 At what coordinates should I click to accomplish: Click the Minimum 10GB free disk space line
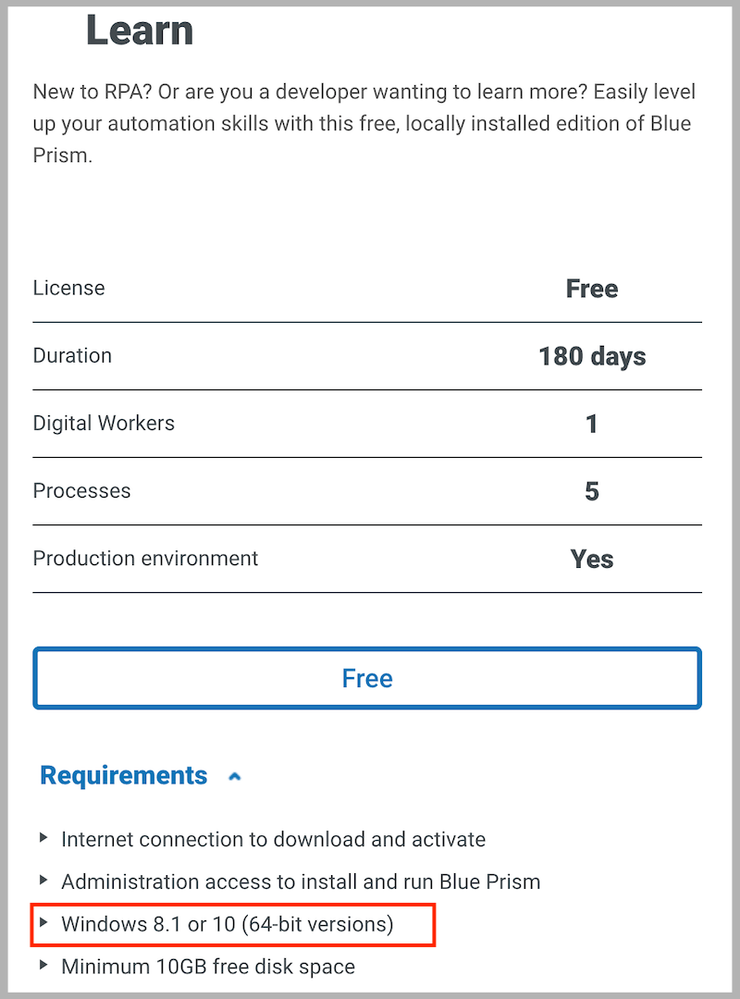point(208,966)
